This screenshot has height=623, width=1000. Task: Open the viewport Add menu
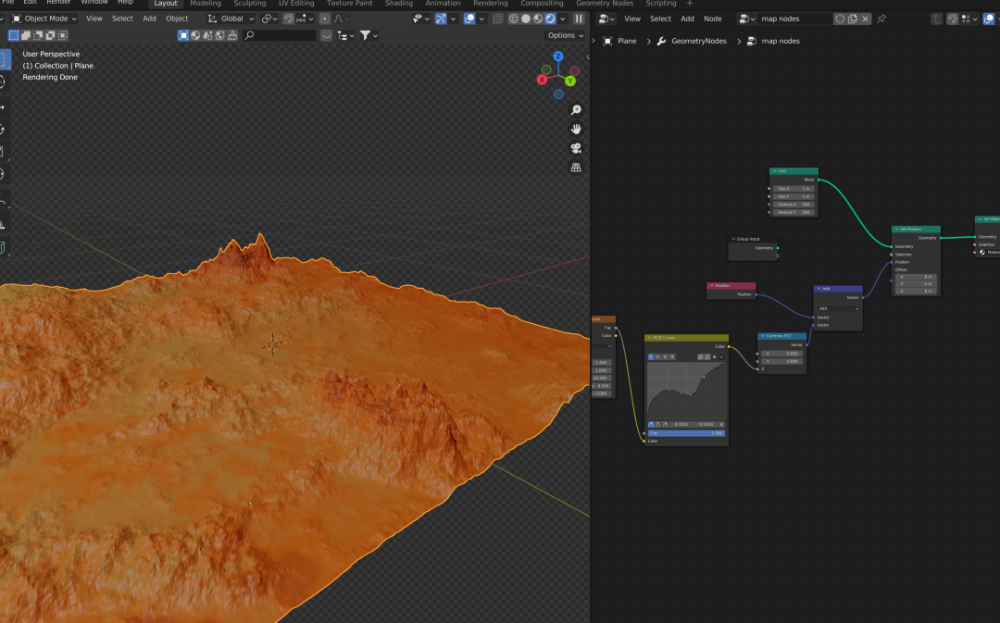click(x=149, y=18)
